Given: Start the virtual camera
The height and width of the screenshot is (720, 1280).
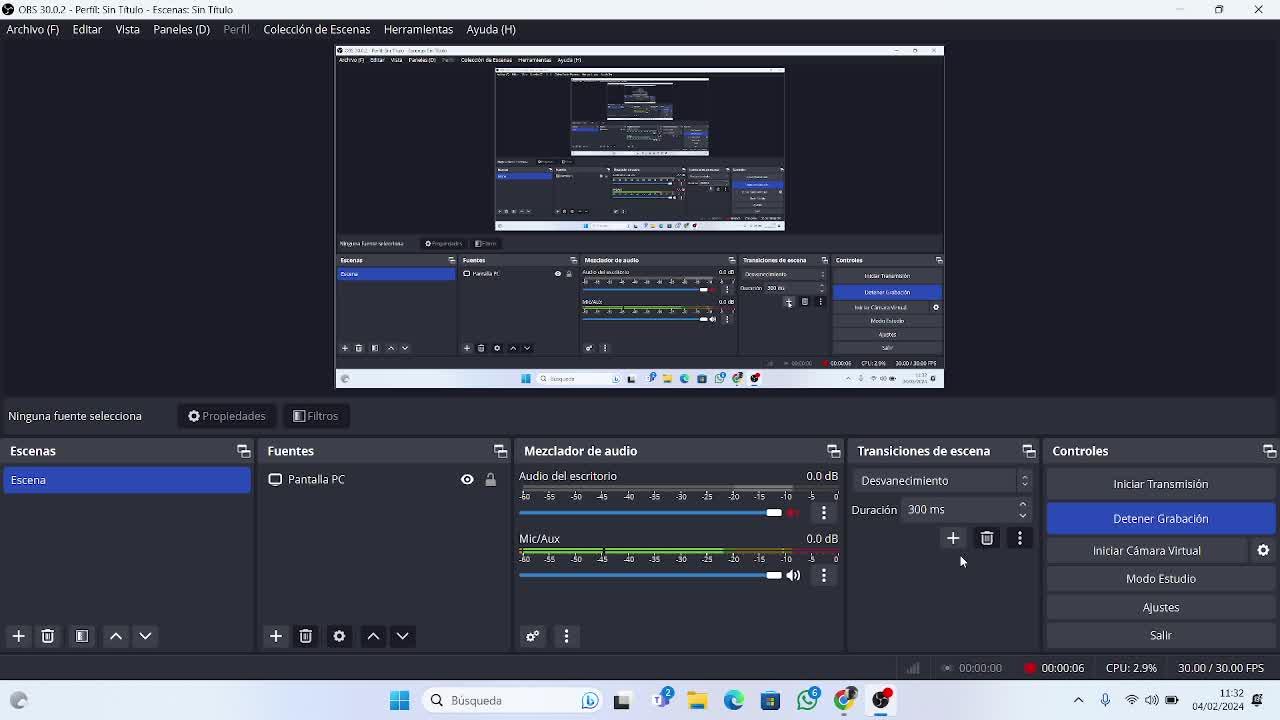Looking at the screenshot, I should pos(1146,551).
